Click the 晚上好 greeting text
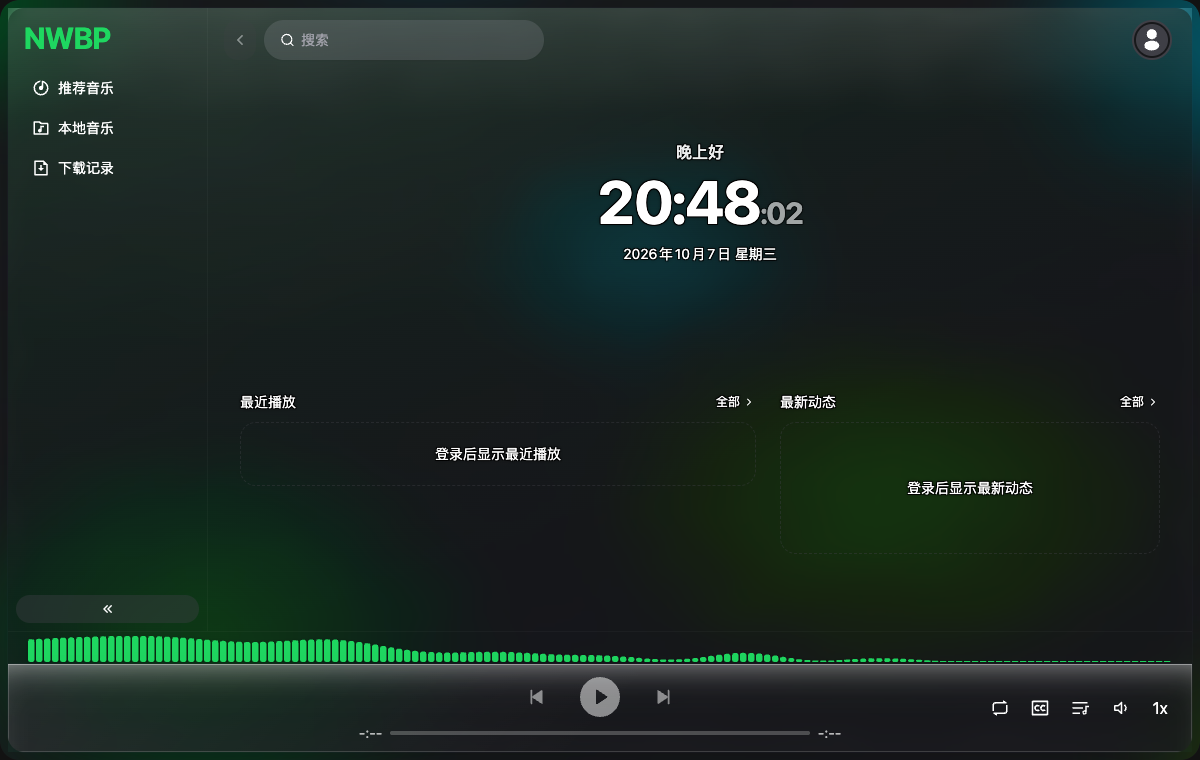Image resolution: width=1200 pixels, height=760 pixels. coord(700,152)
